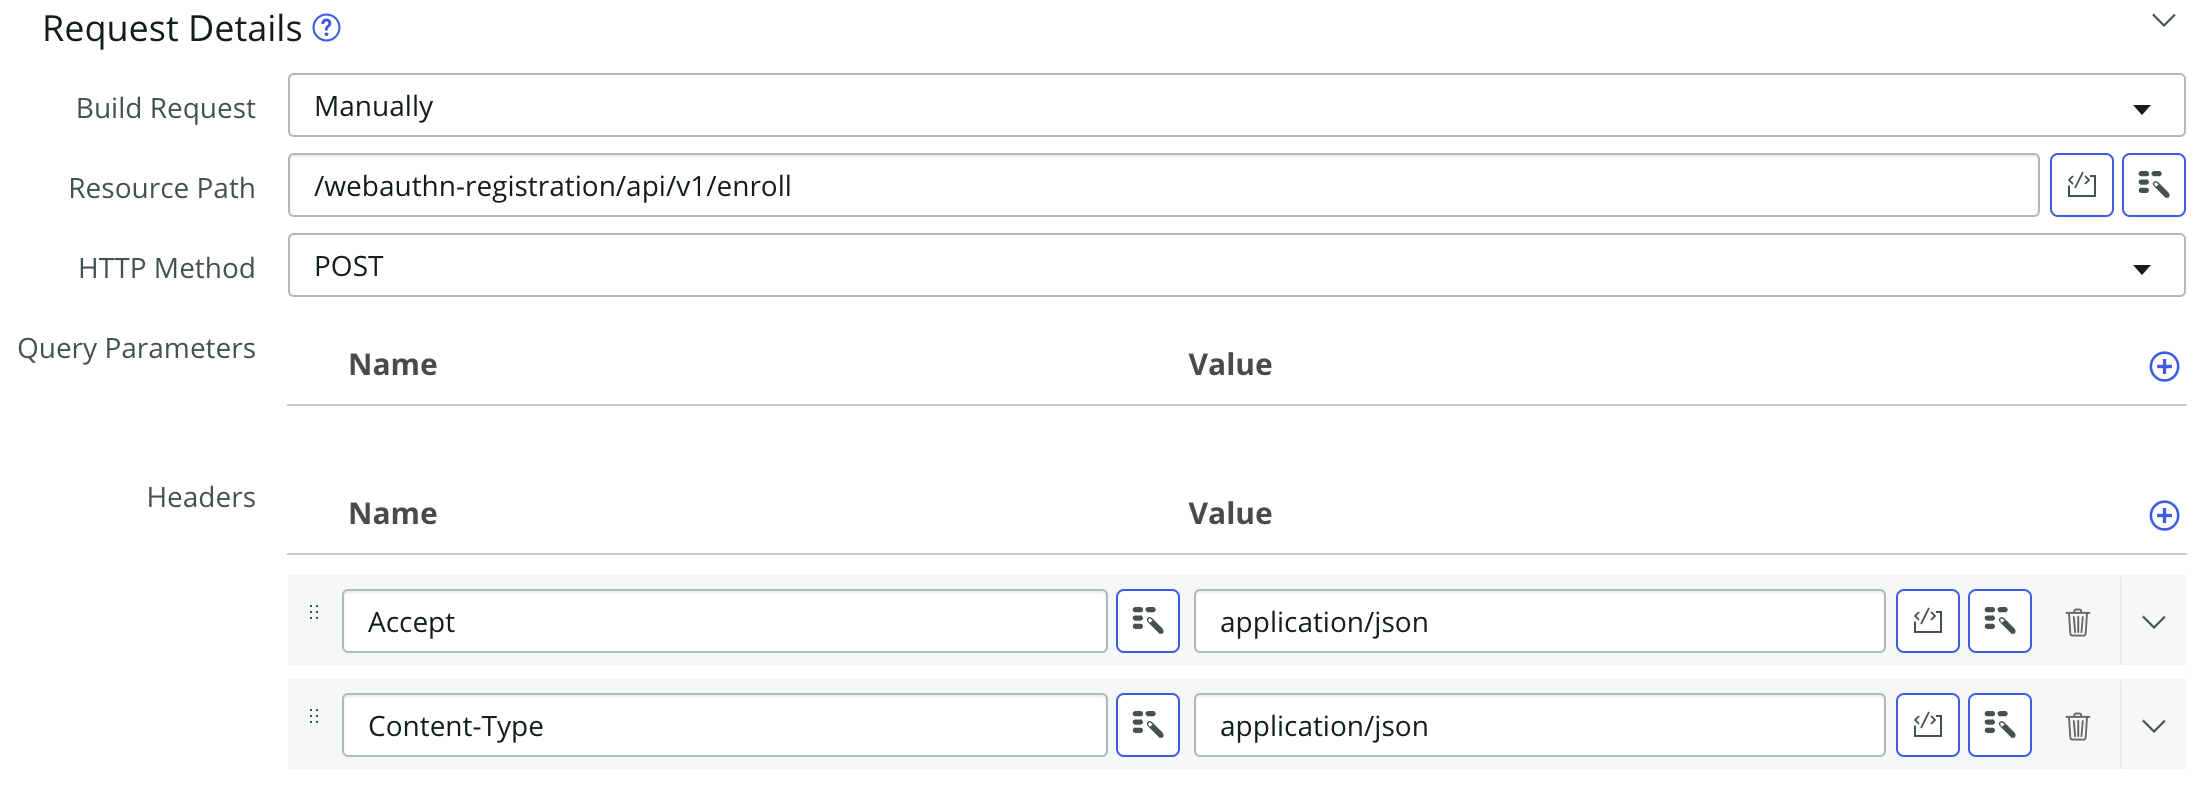Open variable picker for Accept value

tap(1999, 621)
